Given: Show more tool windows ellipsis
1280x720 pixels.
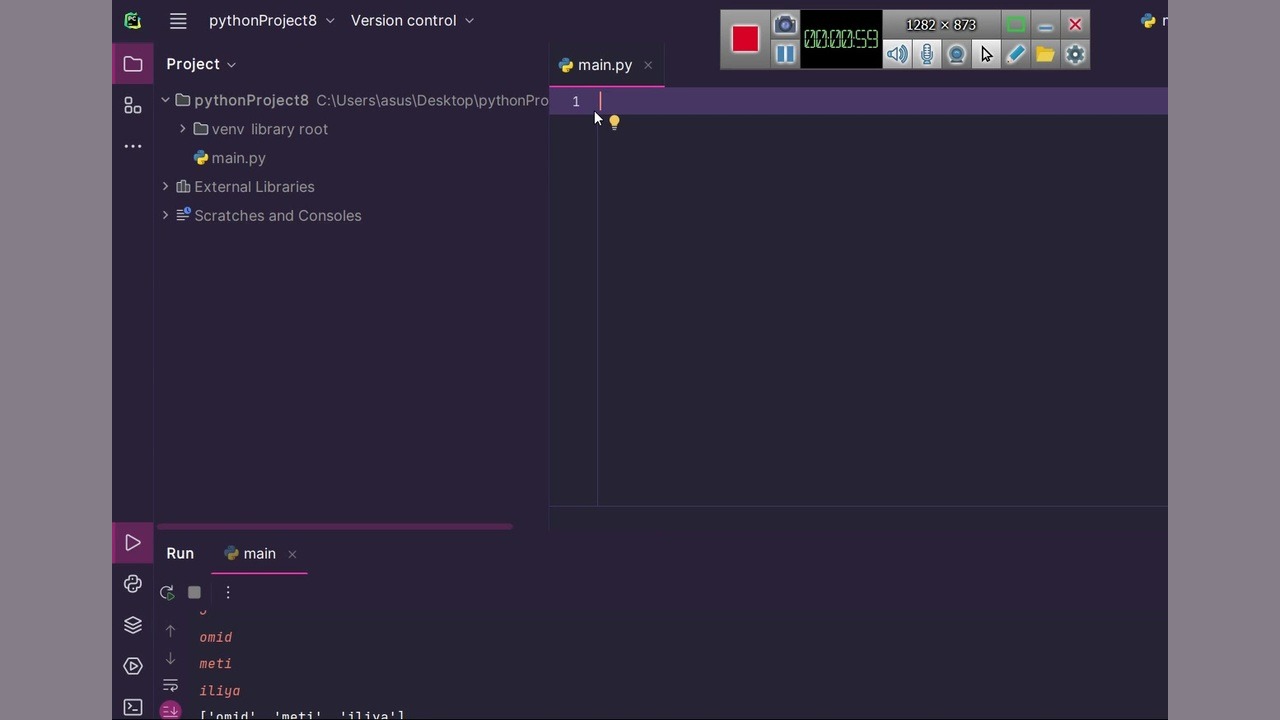Looking at the screenshot, I should point(133,146).
